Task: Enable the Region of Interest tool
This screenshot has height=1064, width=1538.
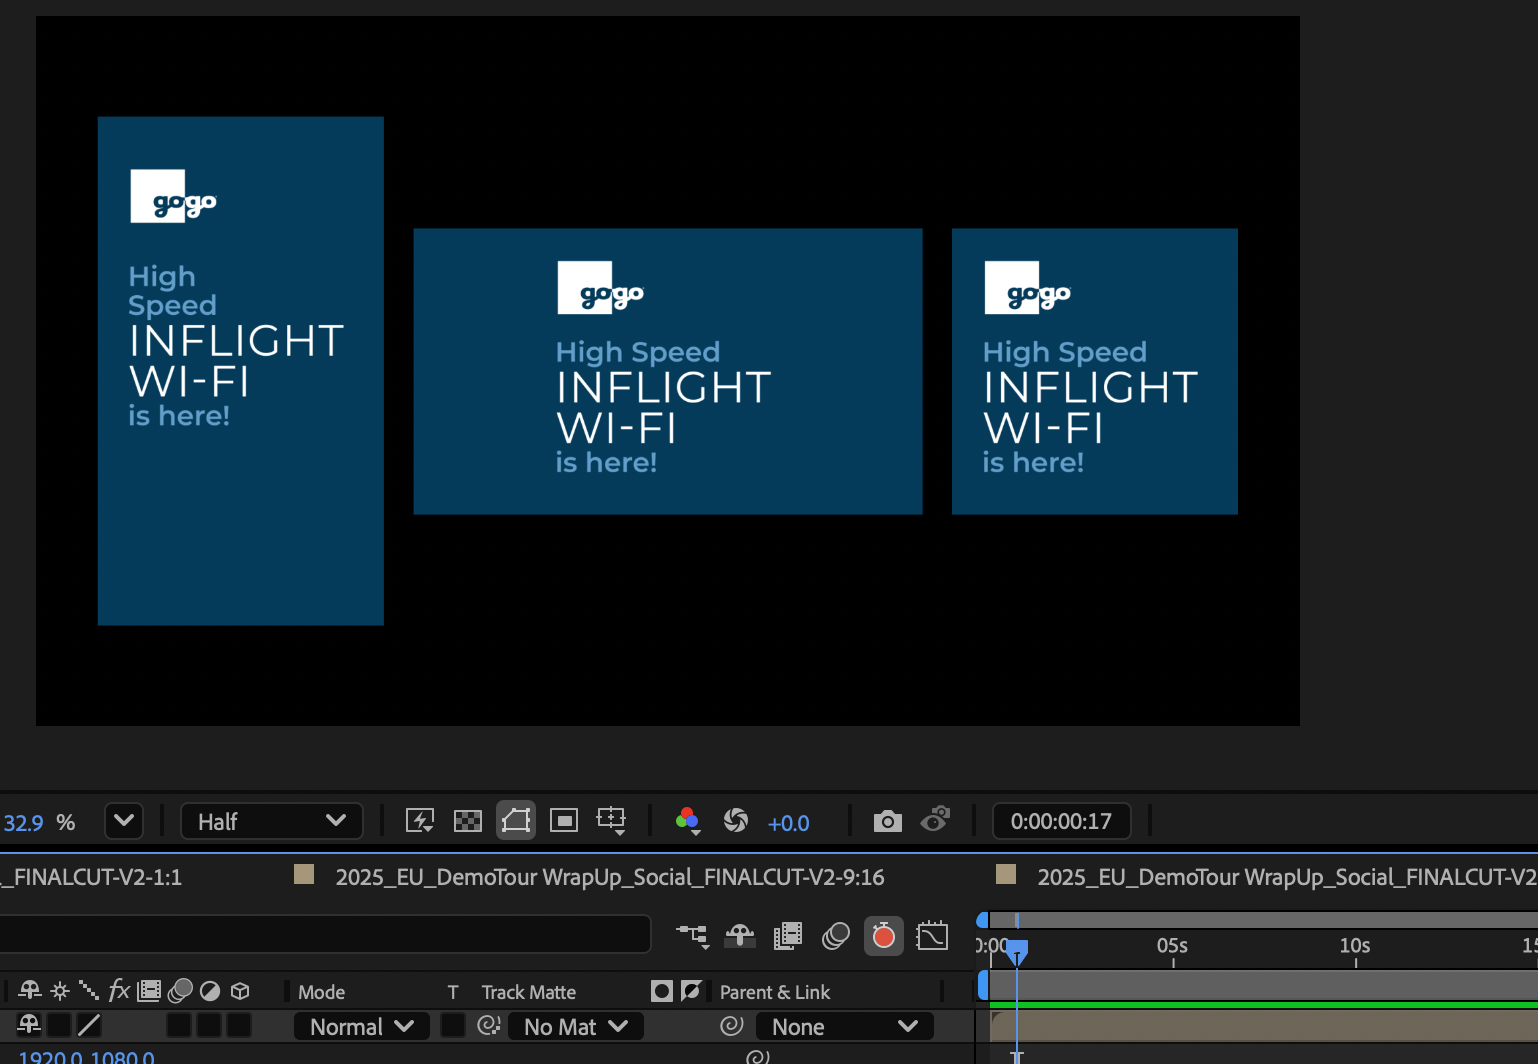Action: click(564, 821)
